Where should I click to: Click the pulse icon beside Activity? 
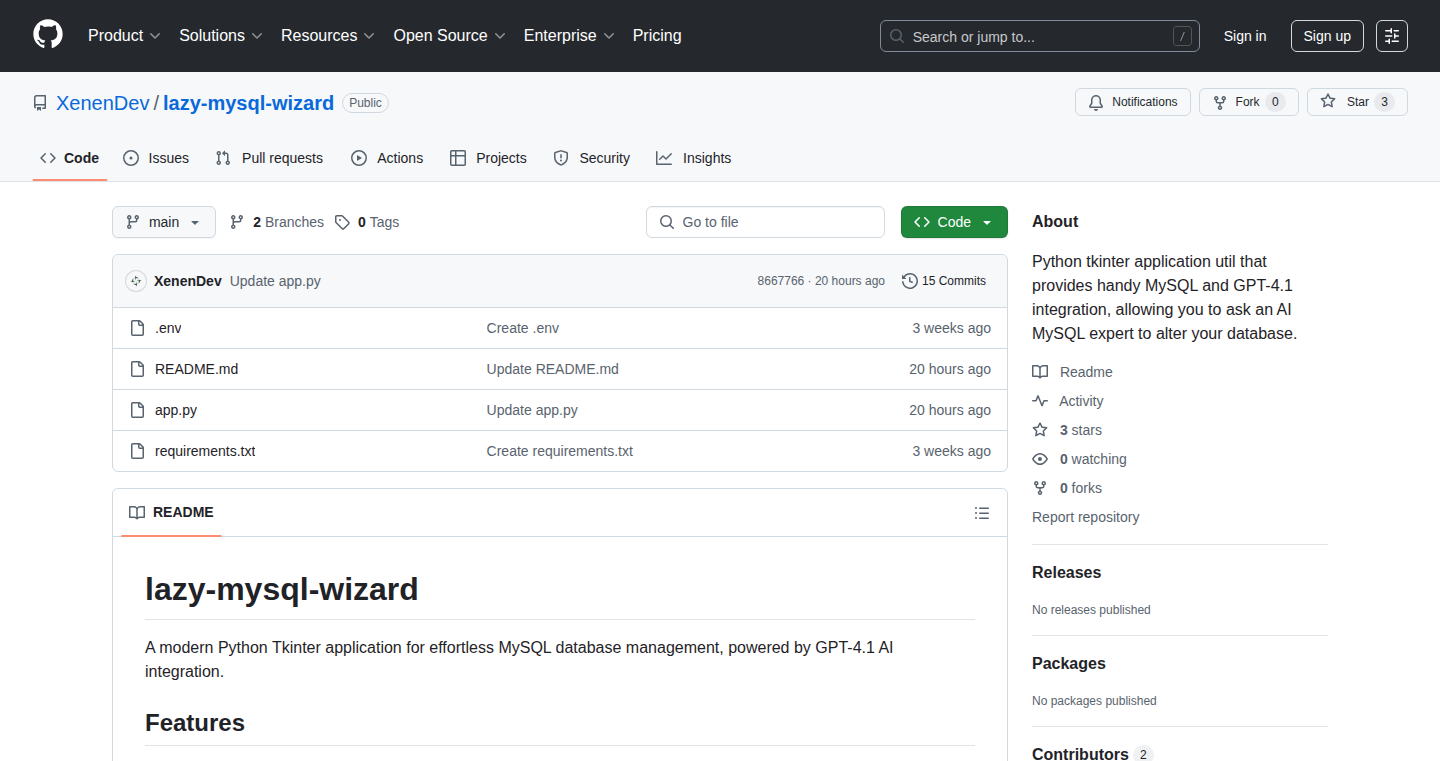pos(1040,401)
